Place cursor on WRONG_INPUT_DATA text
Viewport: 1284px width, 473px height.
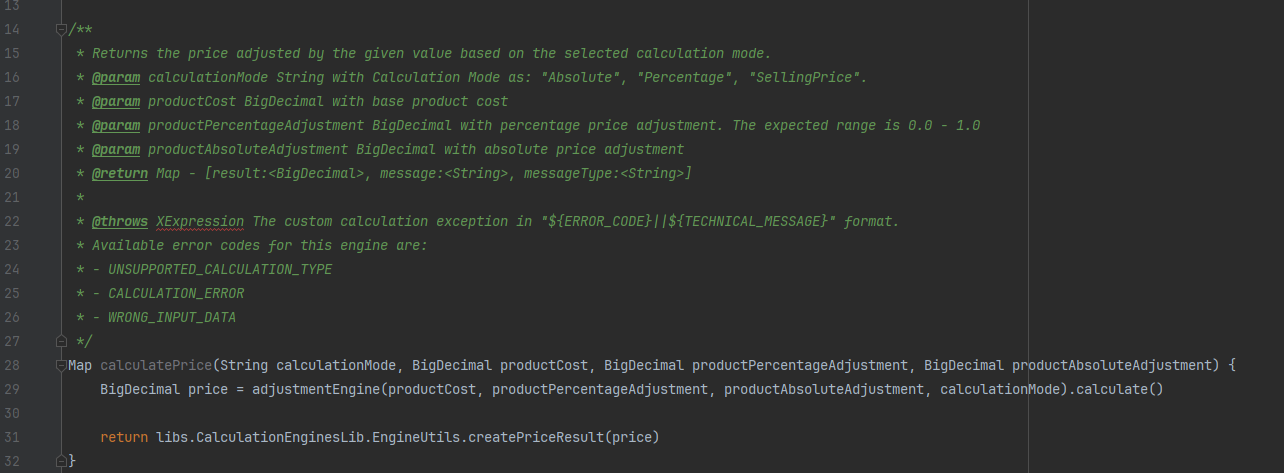(x=172, y=317)
